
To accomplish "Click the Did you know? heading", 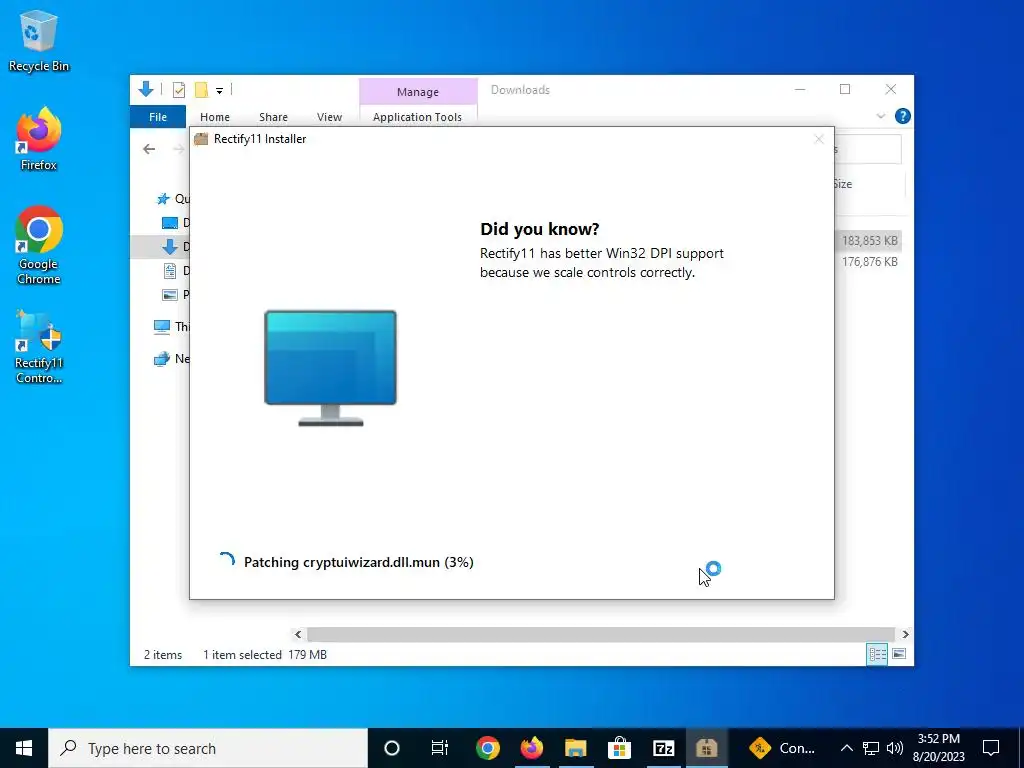I will pyautogui.click(x=539, y=229).
